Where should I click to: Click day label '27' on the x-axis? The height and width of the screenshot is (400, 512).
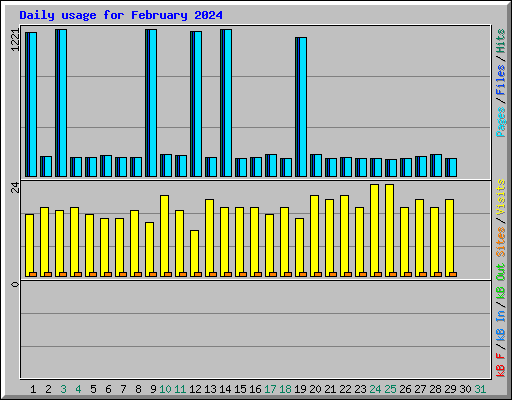coord(420,389)
